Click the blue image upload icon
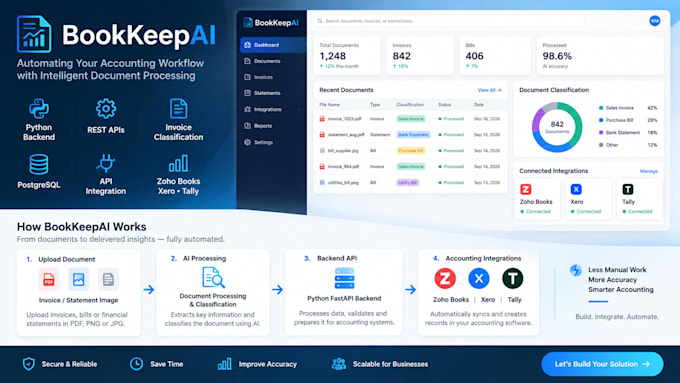This screenshot has height=383, width=680. point(78,279)
